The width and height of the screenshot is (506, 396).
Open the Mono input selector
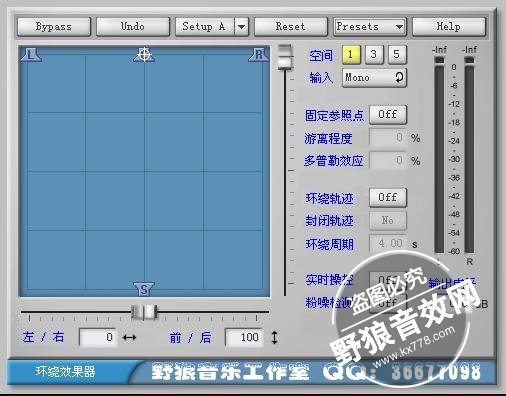[374, 78]
